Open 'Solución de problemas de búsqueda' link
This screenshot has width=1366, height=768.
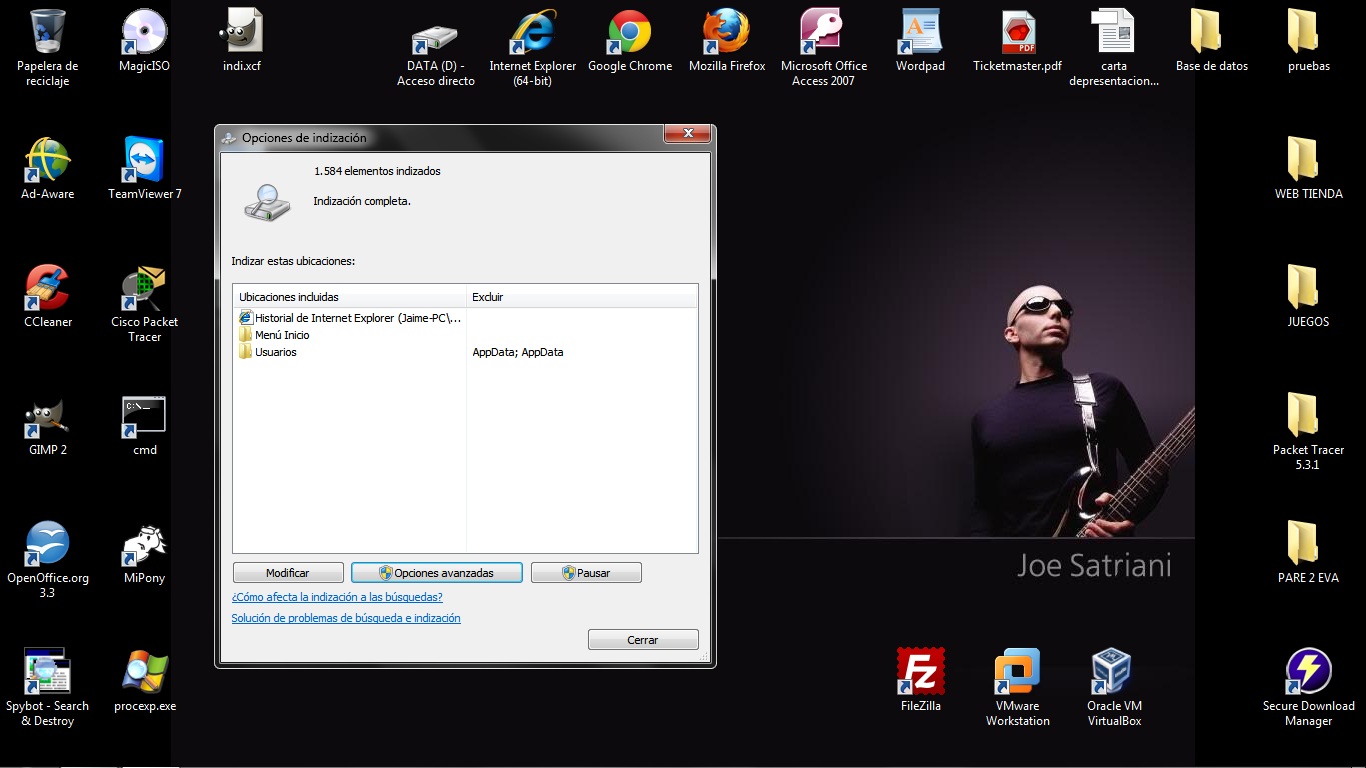(346, 618)
